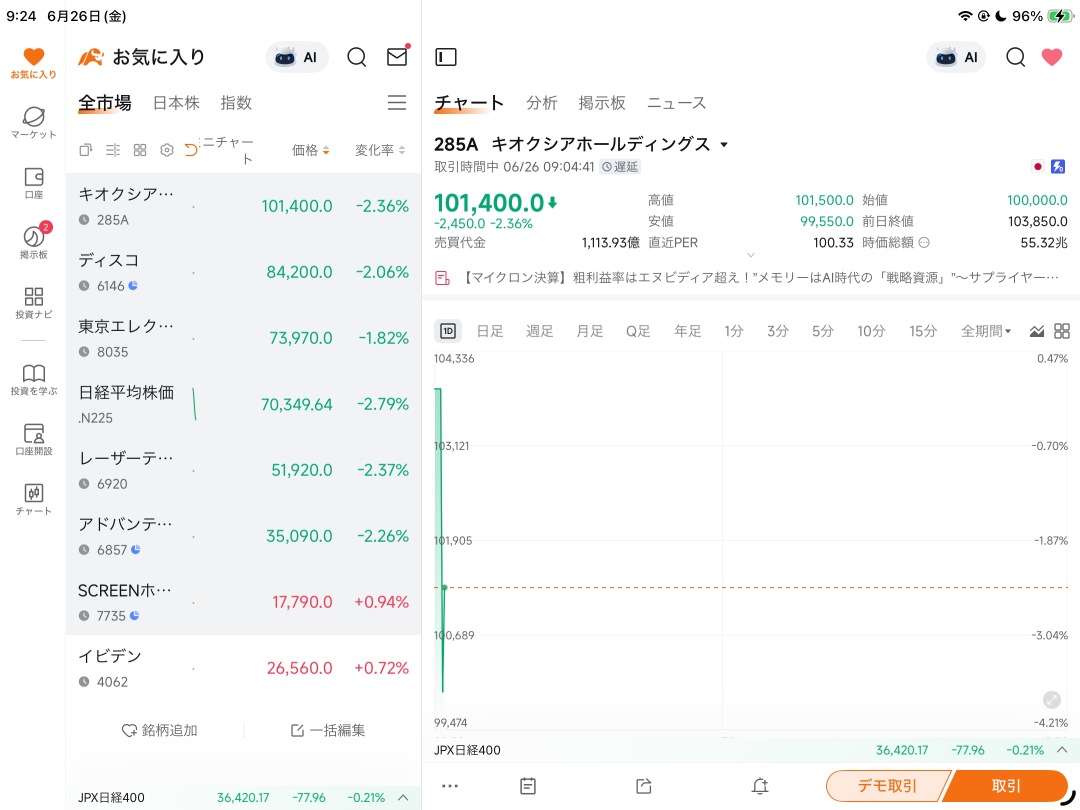Tap the market cap info circle icon
Screen dimensions: 1080x810
924,242
